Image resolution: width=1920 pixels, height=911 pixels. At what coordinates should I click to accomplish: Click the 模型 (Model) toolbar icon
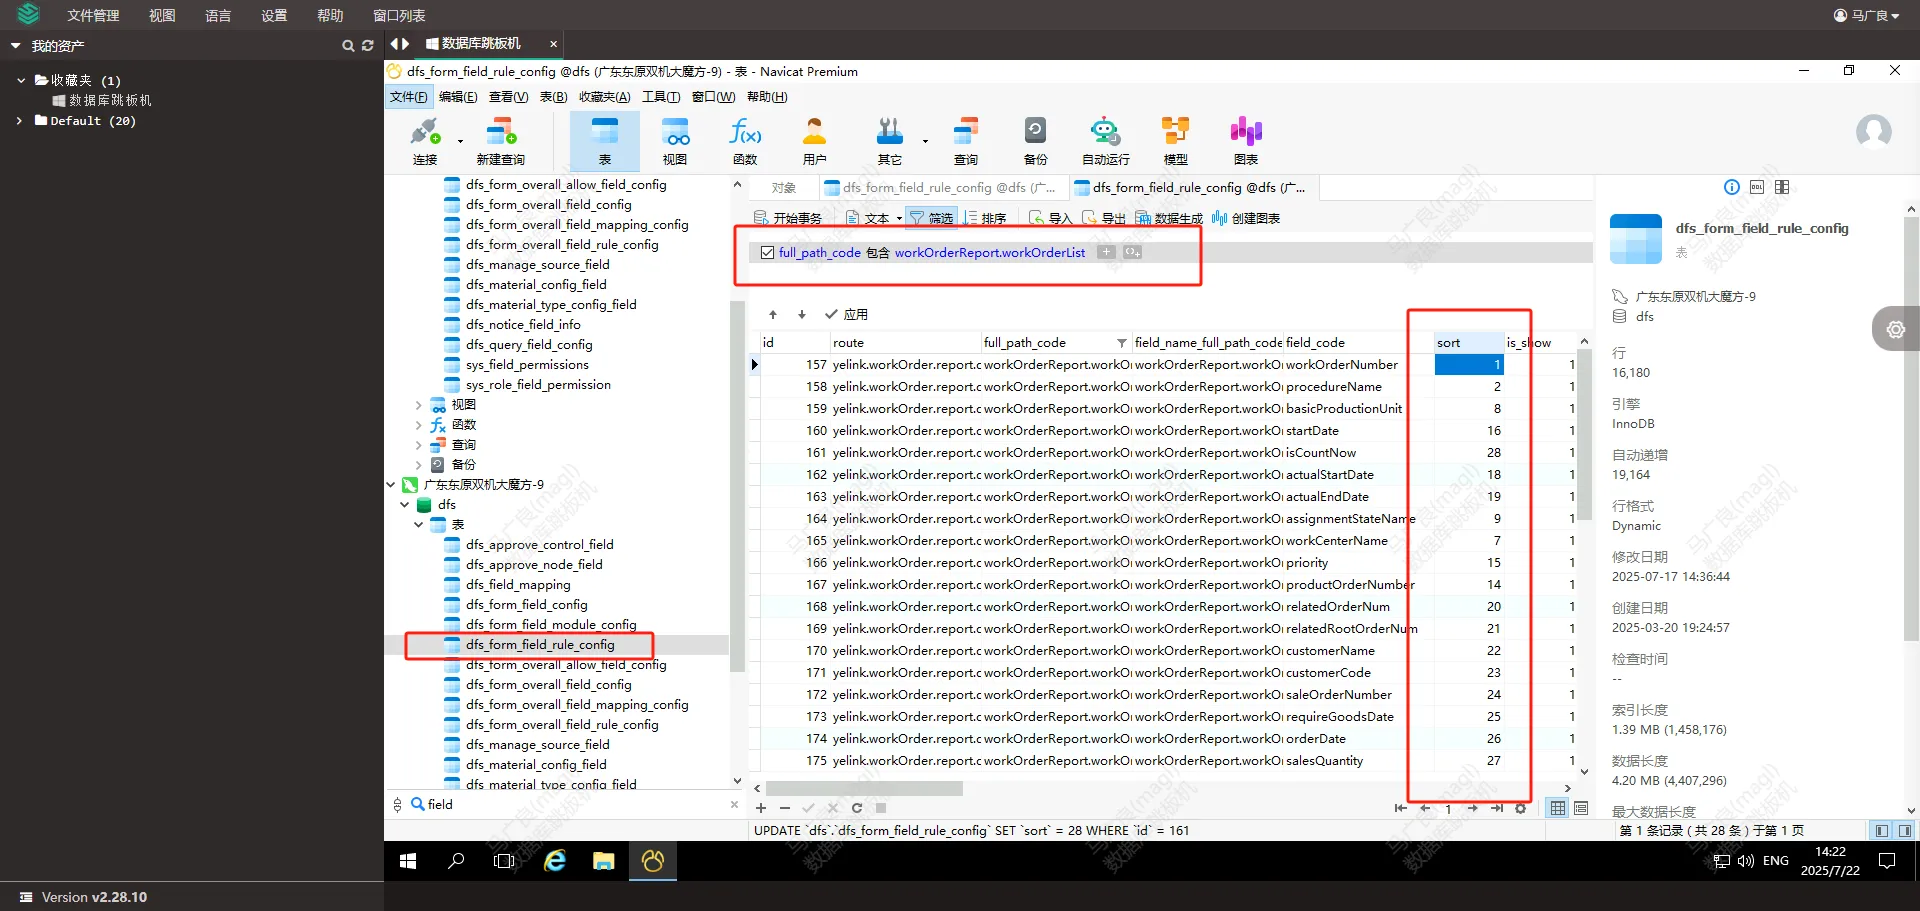[x=1175, y=141]
